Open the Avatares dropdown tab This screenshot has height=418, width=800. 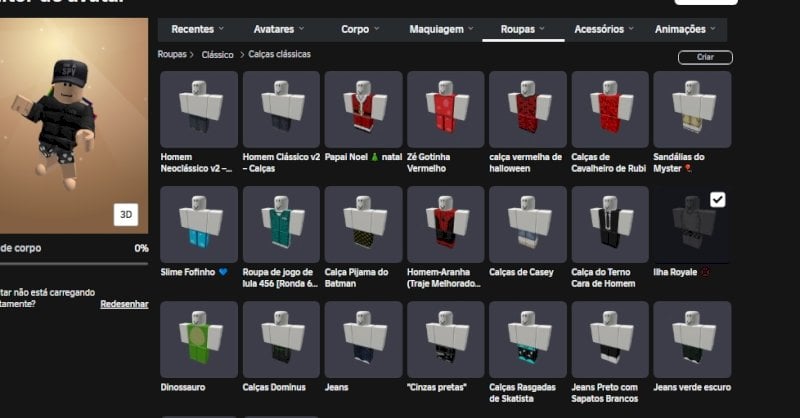tap(279, 30)
